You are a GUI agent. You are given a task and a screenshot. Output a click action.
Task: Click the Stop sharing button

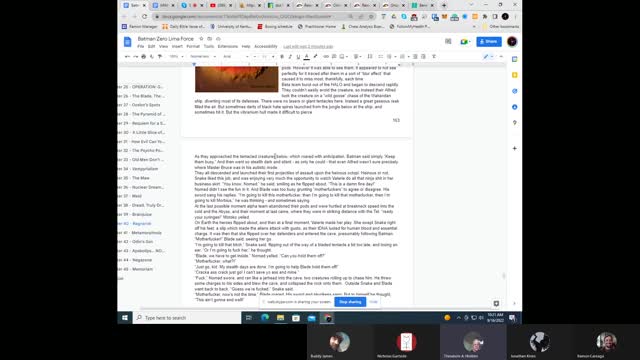pos(350,302)
